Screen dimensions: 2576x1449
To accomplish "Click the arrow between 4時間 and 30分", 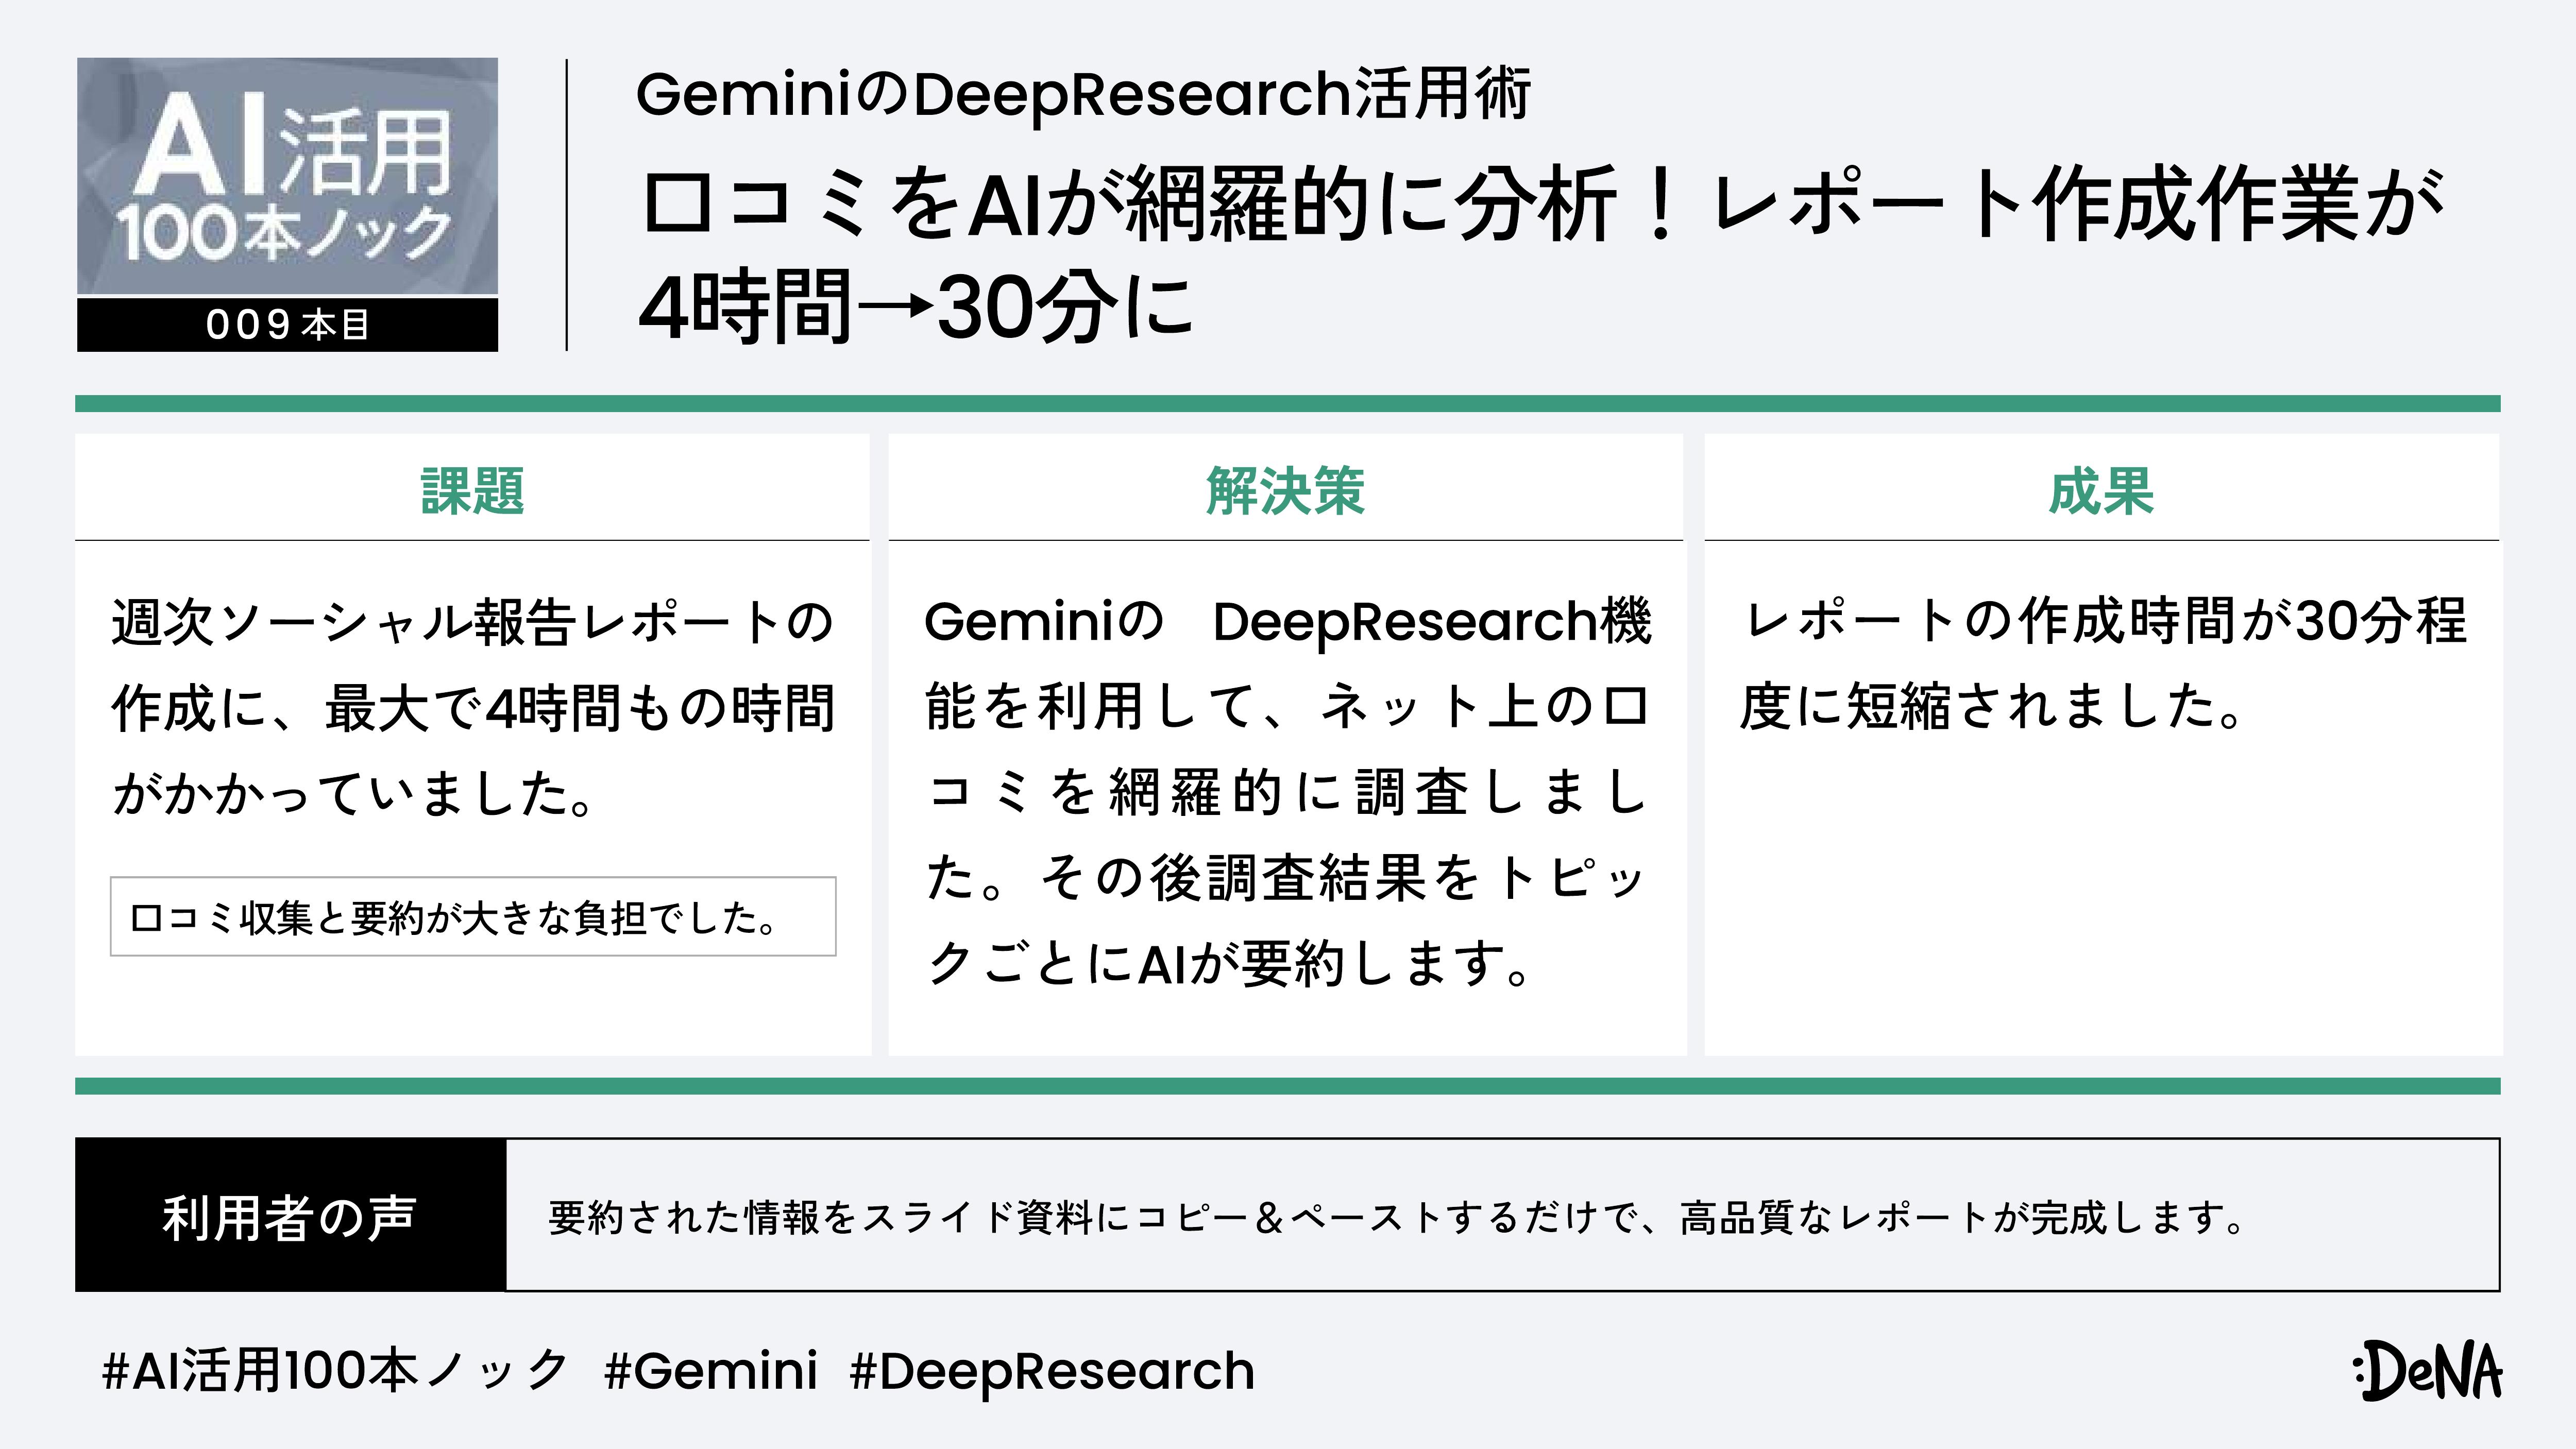I will (892, 306).
